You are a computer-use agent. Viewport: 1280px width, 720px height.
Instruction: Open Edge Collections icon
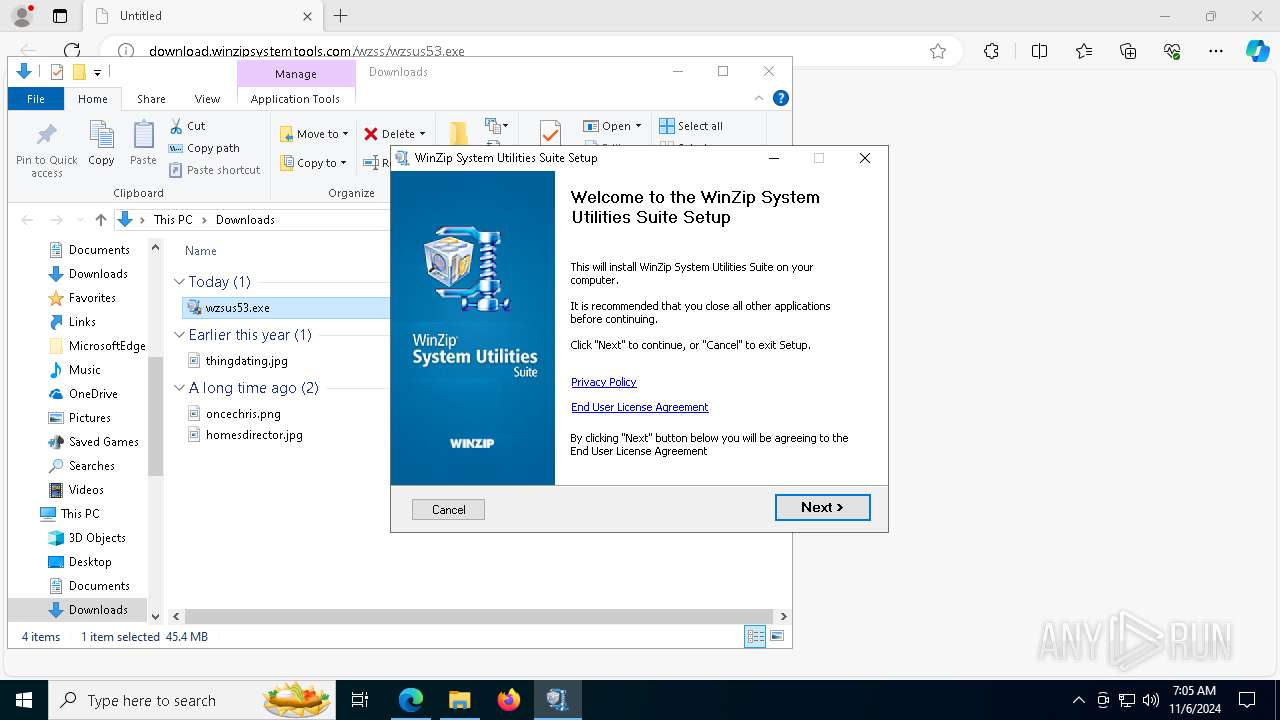click(1128, 51)
